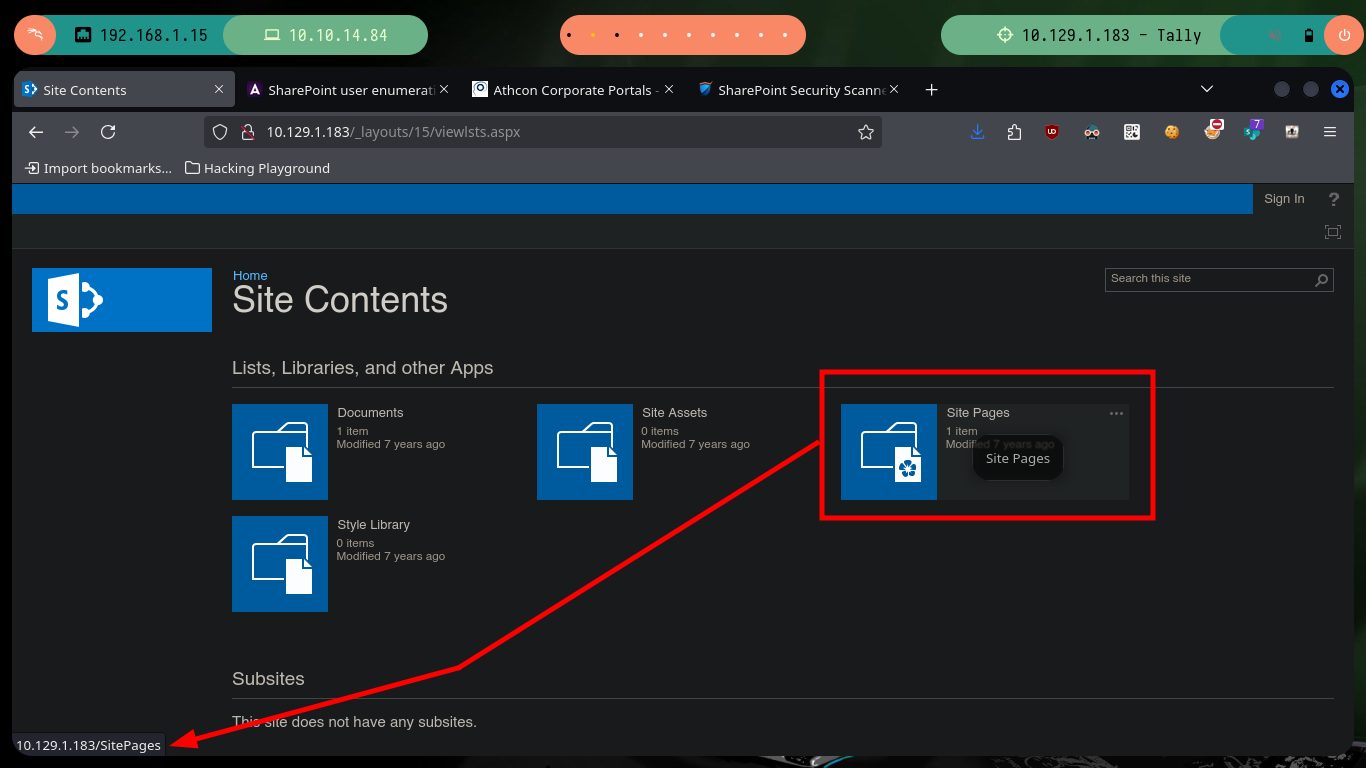Go forward to the next page
The width and height of the screenshot is (1366, 768).
pos(72,132)
